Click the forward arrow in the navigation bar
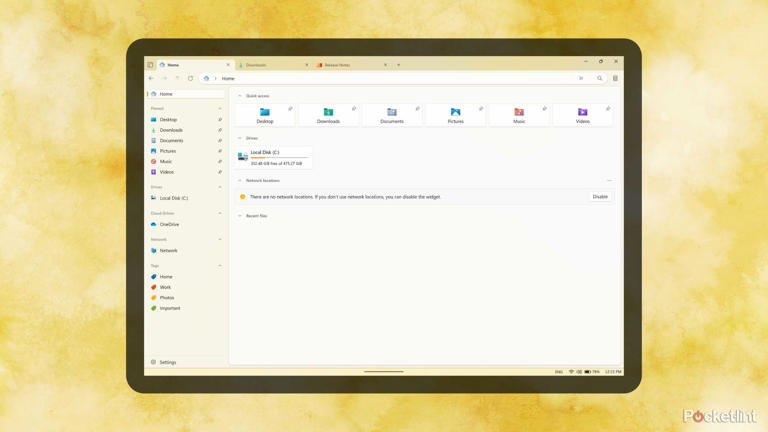 coord(165,78)
